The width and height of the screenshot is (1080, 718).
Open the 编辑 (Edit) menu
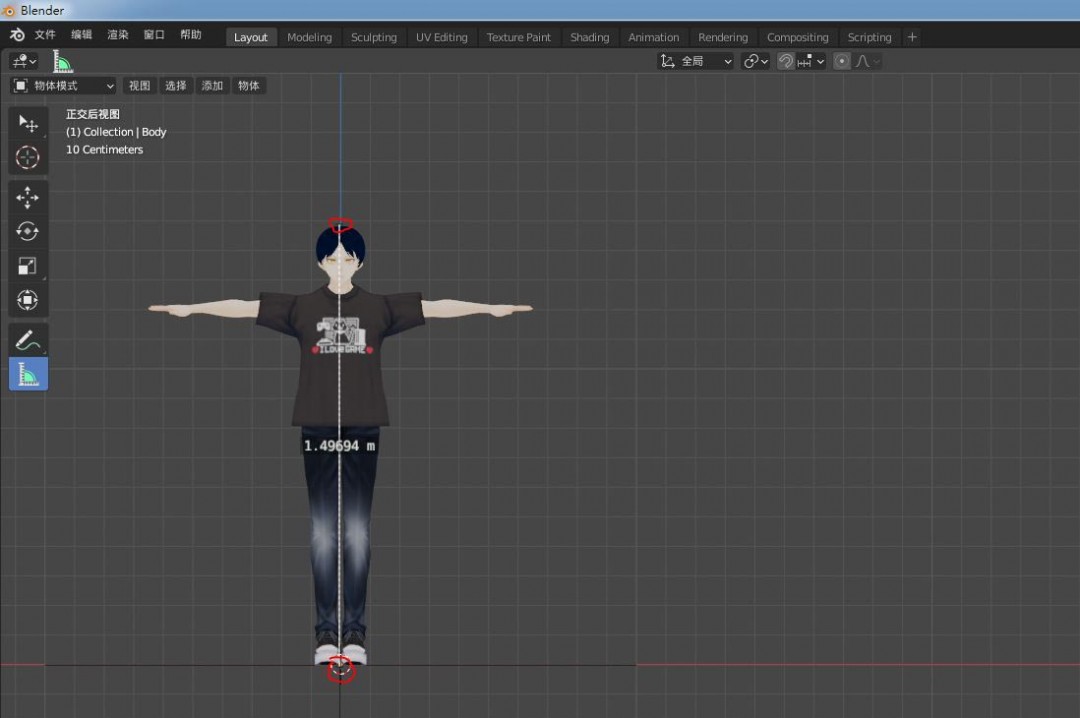point(81,35)
